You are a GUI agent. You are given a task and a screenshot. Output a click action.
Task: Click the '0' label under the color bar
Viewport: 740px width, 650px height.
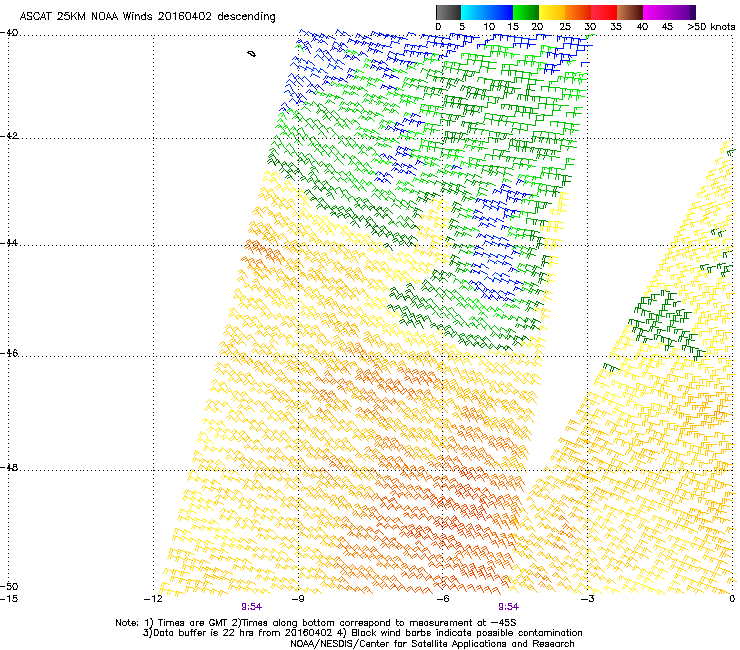438,27
